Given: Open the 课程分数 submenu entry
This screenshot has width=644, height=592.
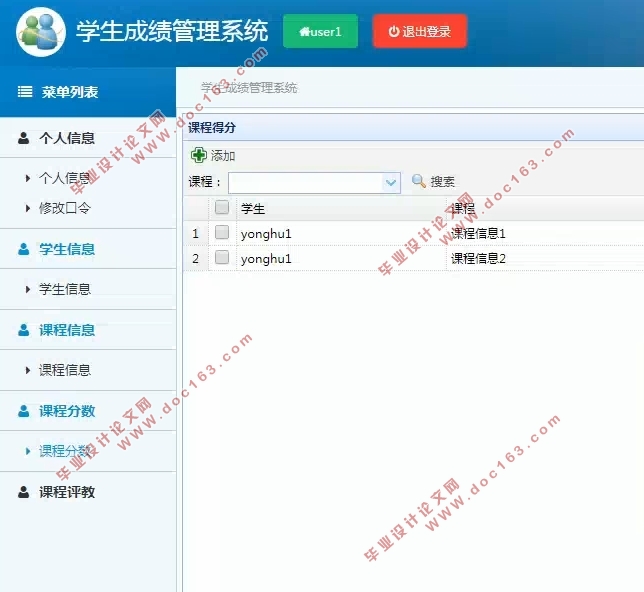Looking at the screenshot, I should click(x=64, y=451).
